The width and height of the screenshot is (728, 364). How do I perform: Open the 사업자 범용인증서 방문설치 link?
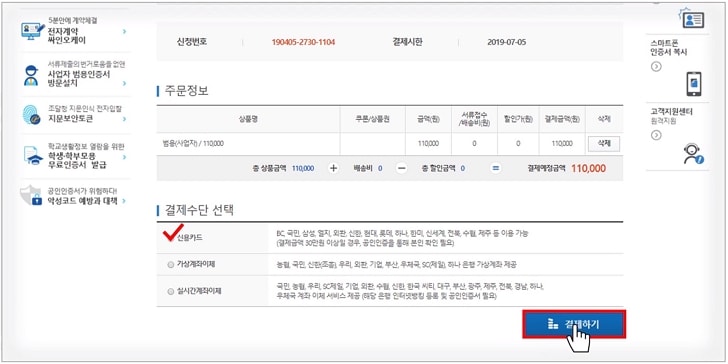[79, 79]
